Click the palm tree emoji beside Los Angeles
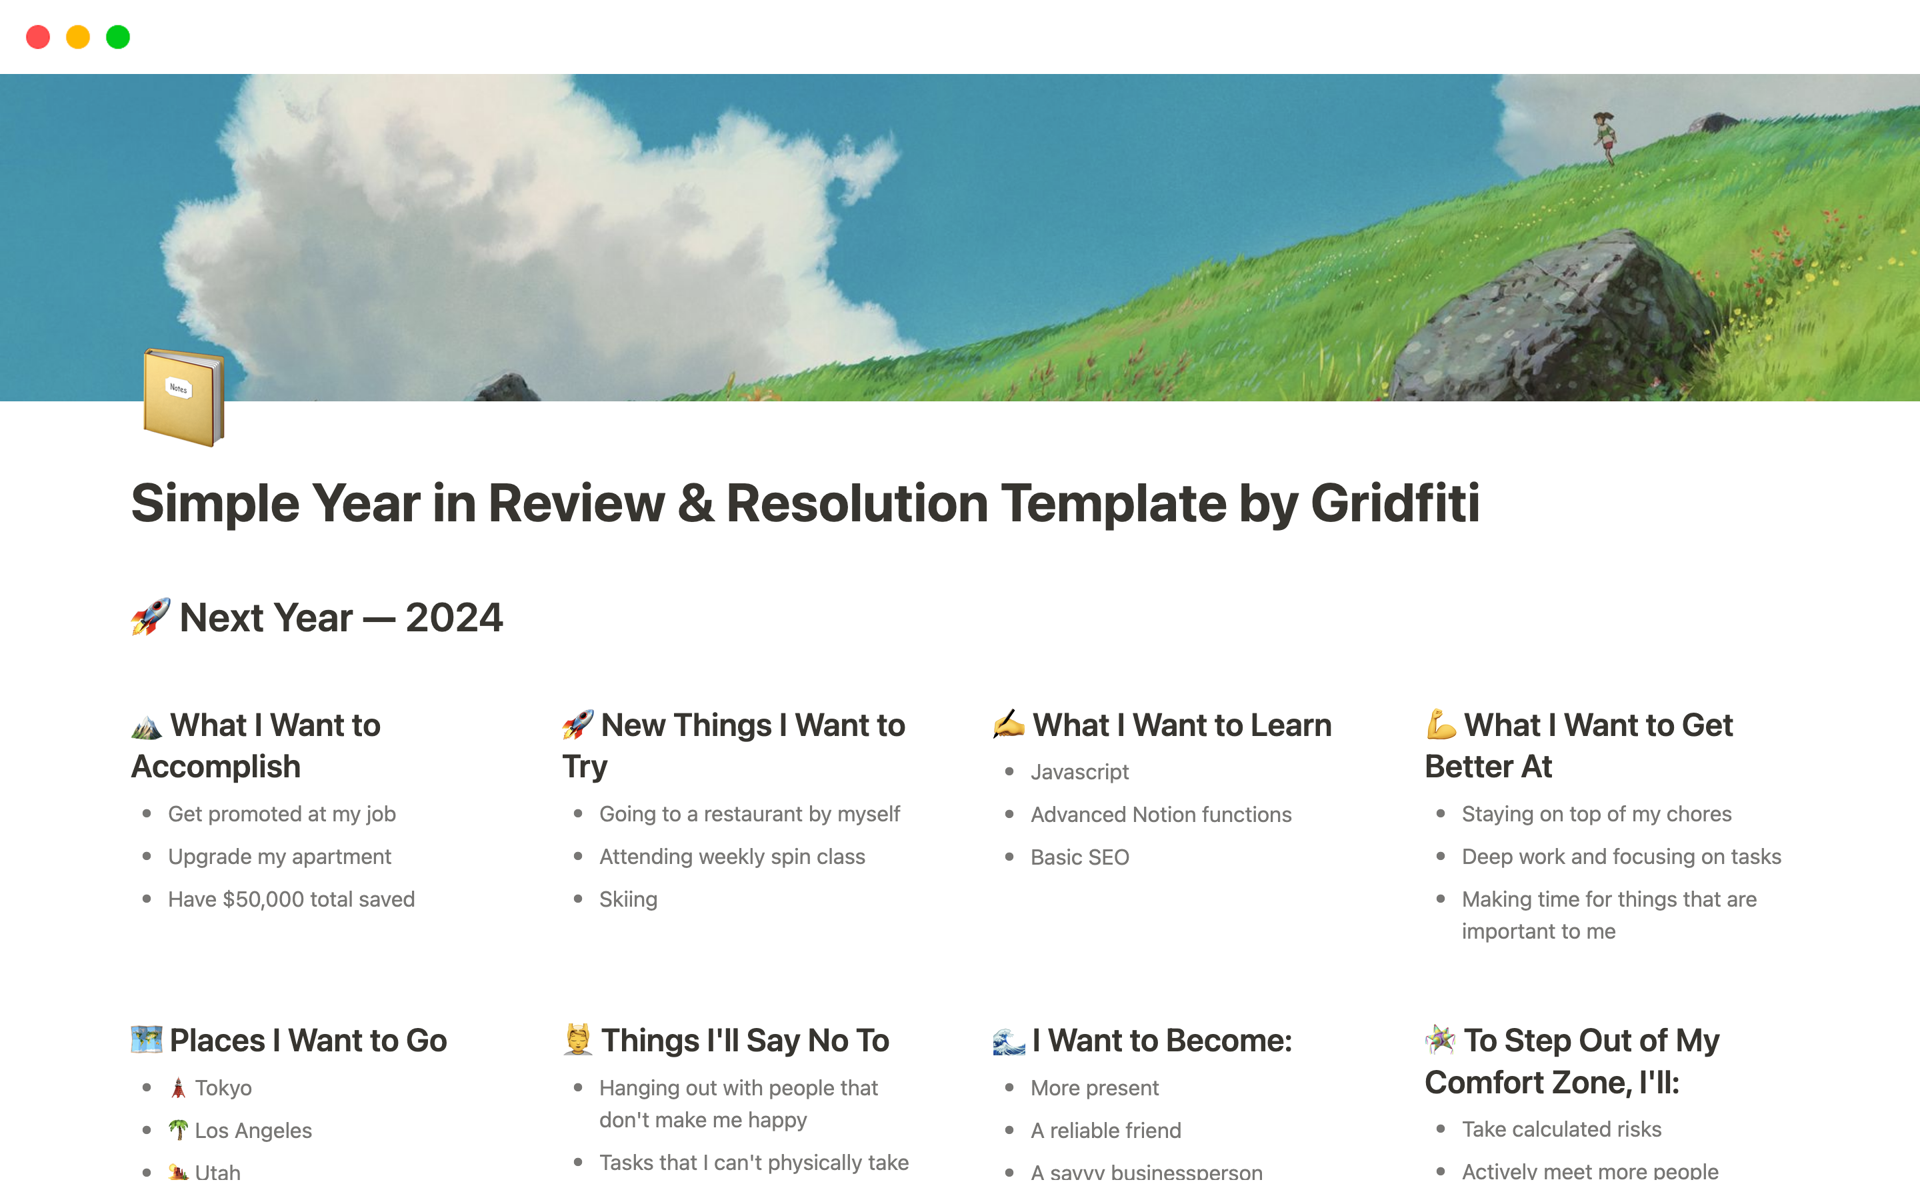The width and height of the screenshot is (1920, 1200). (x=178, y=1130)
